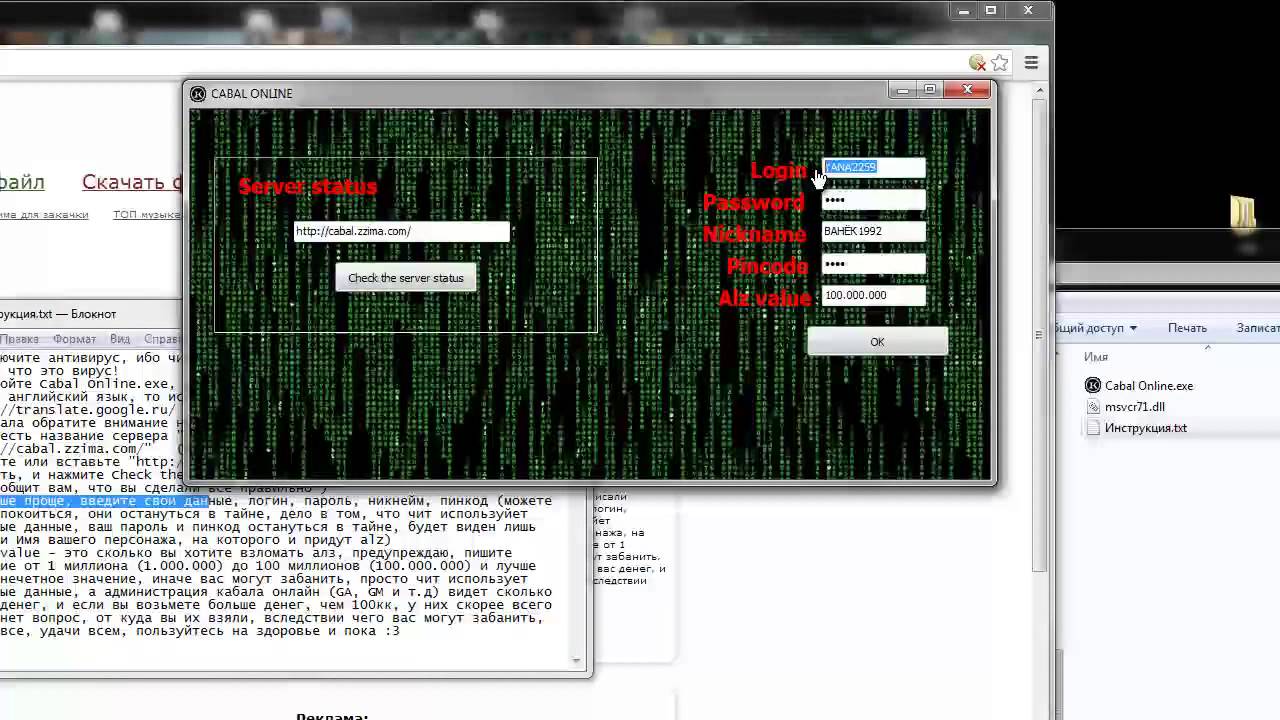
Task: Select the msvcr71.dll file icon in Explorer
Action: click(1093, 407)
